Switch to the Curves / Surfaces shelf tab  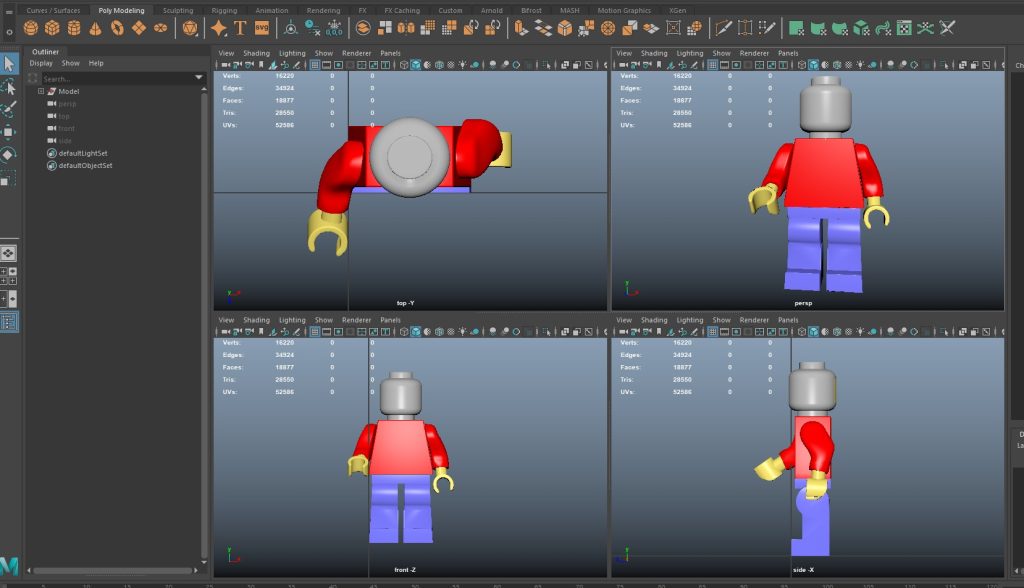coord(53,10)
